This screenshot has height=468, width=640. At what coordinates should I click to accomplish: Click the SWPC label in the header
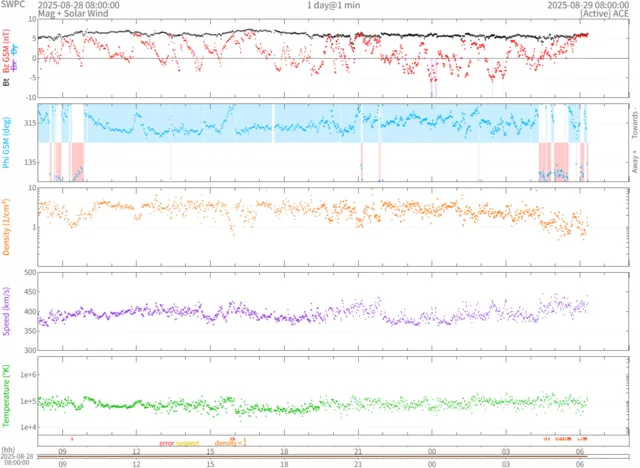[x=13, y=5]
